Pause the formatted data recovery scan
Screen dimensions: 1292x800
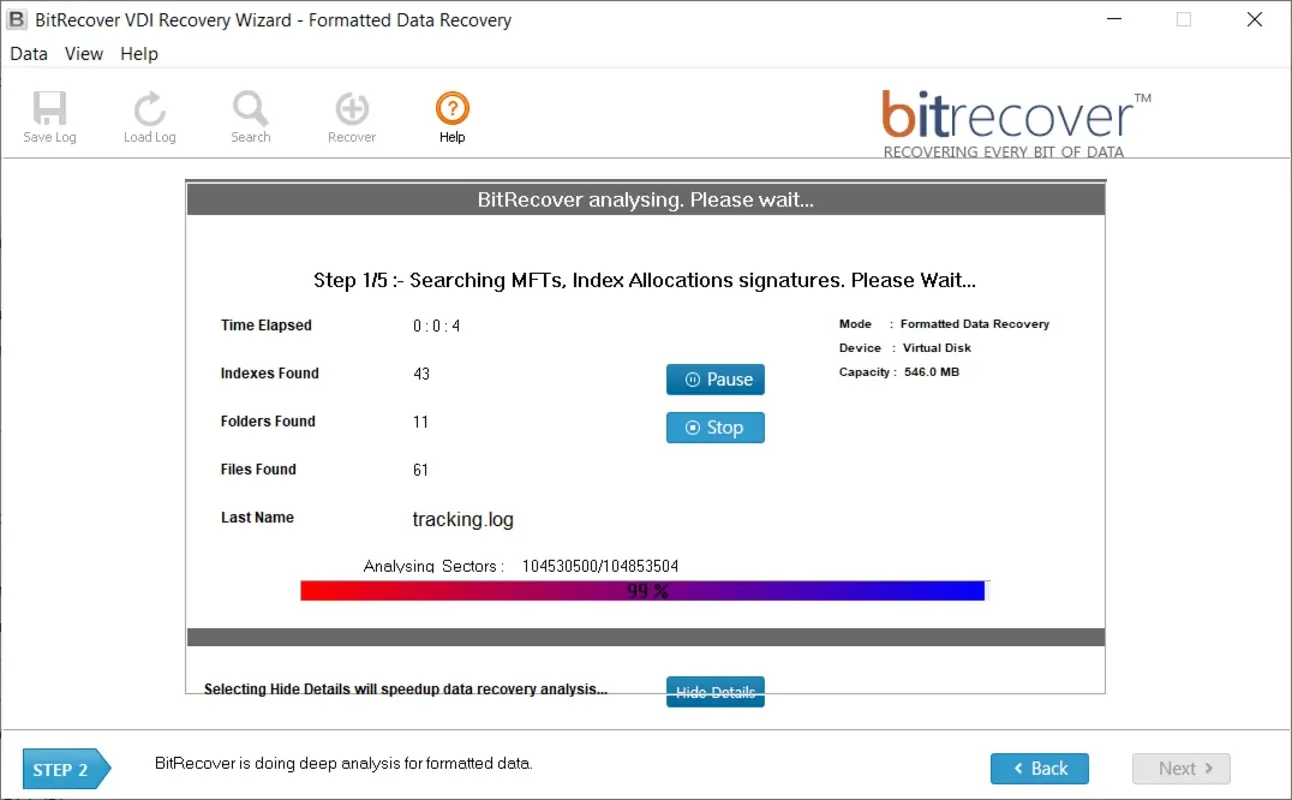[x=715, y=379]
